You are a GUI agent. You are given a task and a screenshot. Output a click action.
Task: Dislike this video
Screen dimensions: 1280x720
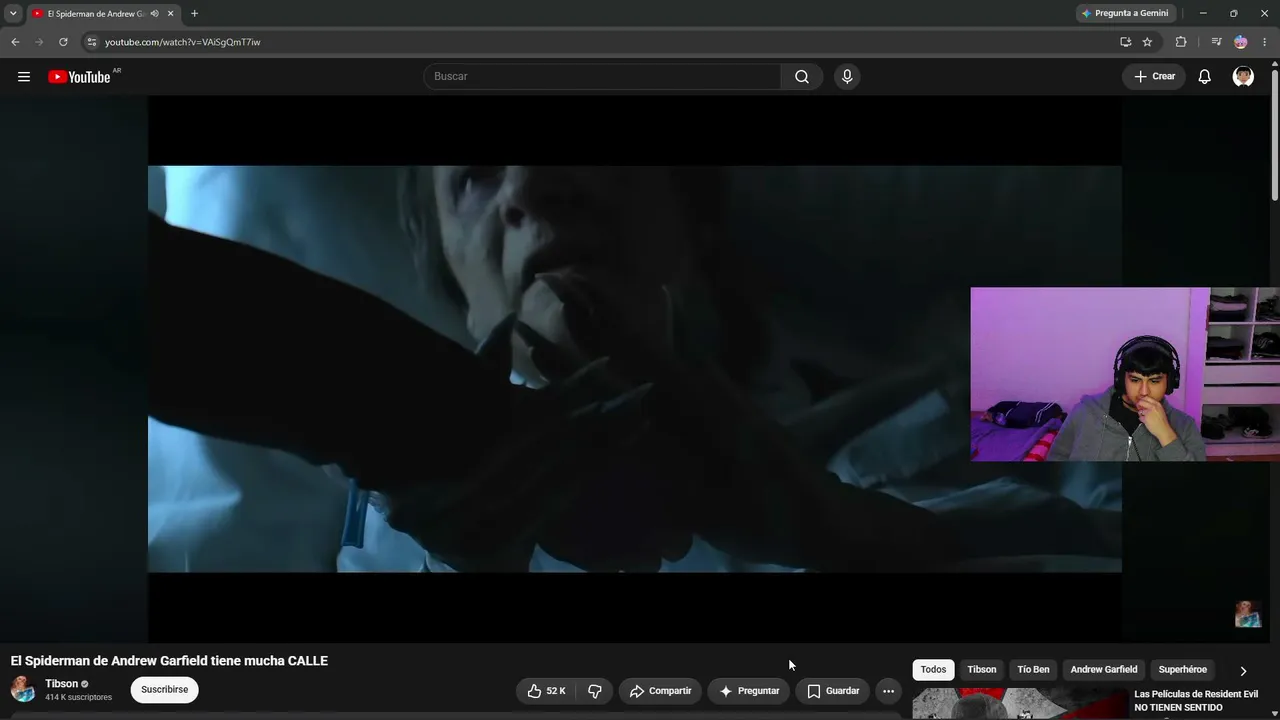click(x=595, y=691)
